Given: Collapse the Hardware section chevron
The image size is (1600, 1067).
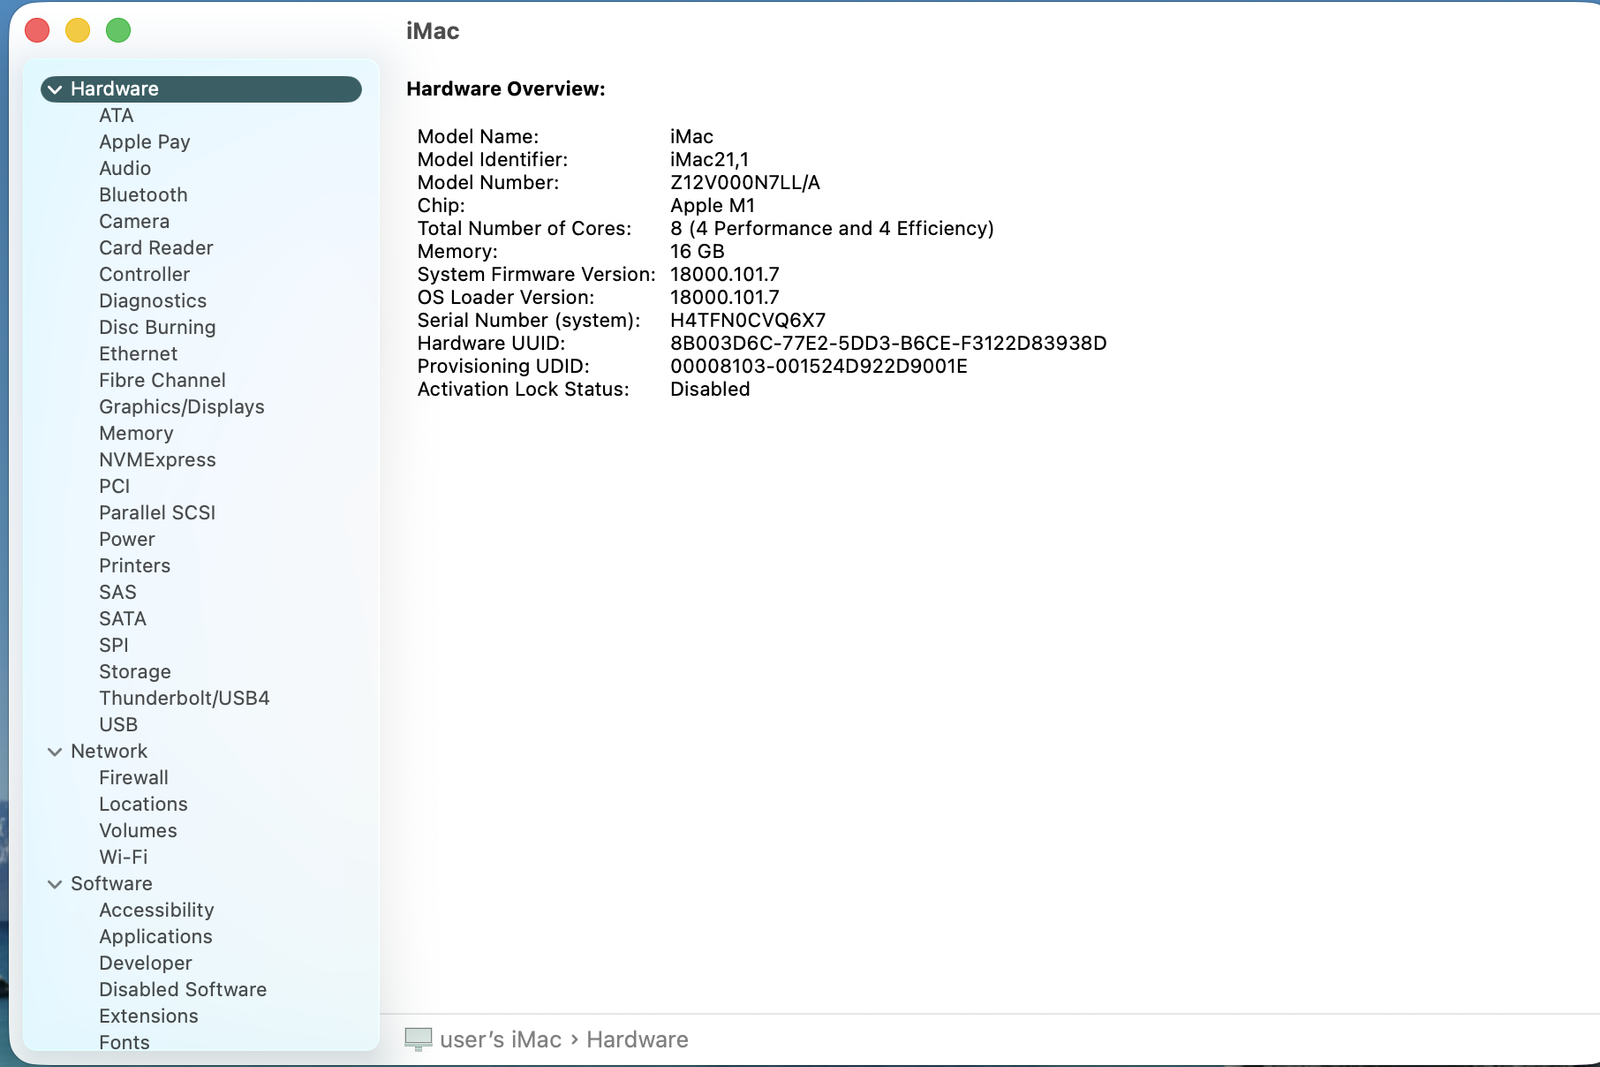Looking at the screenshot, I should tap(55, 90).
